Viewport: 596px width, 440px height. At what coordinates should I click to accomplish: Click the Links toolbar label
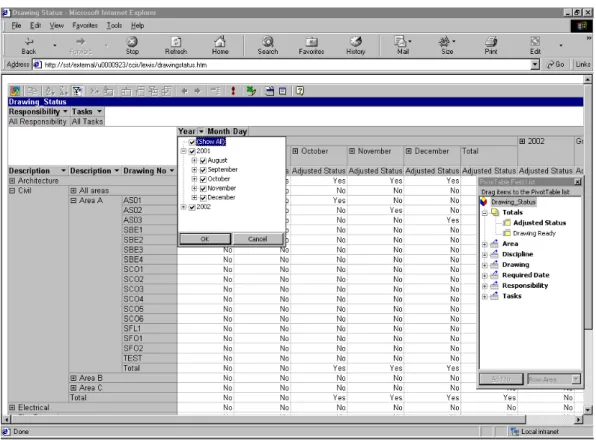click(583, 64)
